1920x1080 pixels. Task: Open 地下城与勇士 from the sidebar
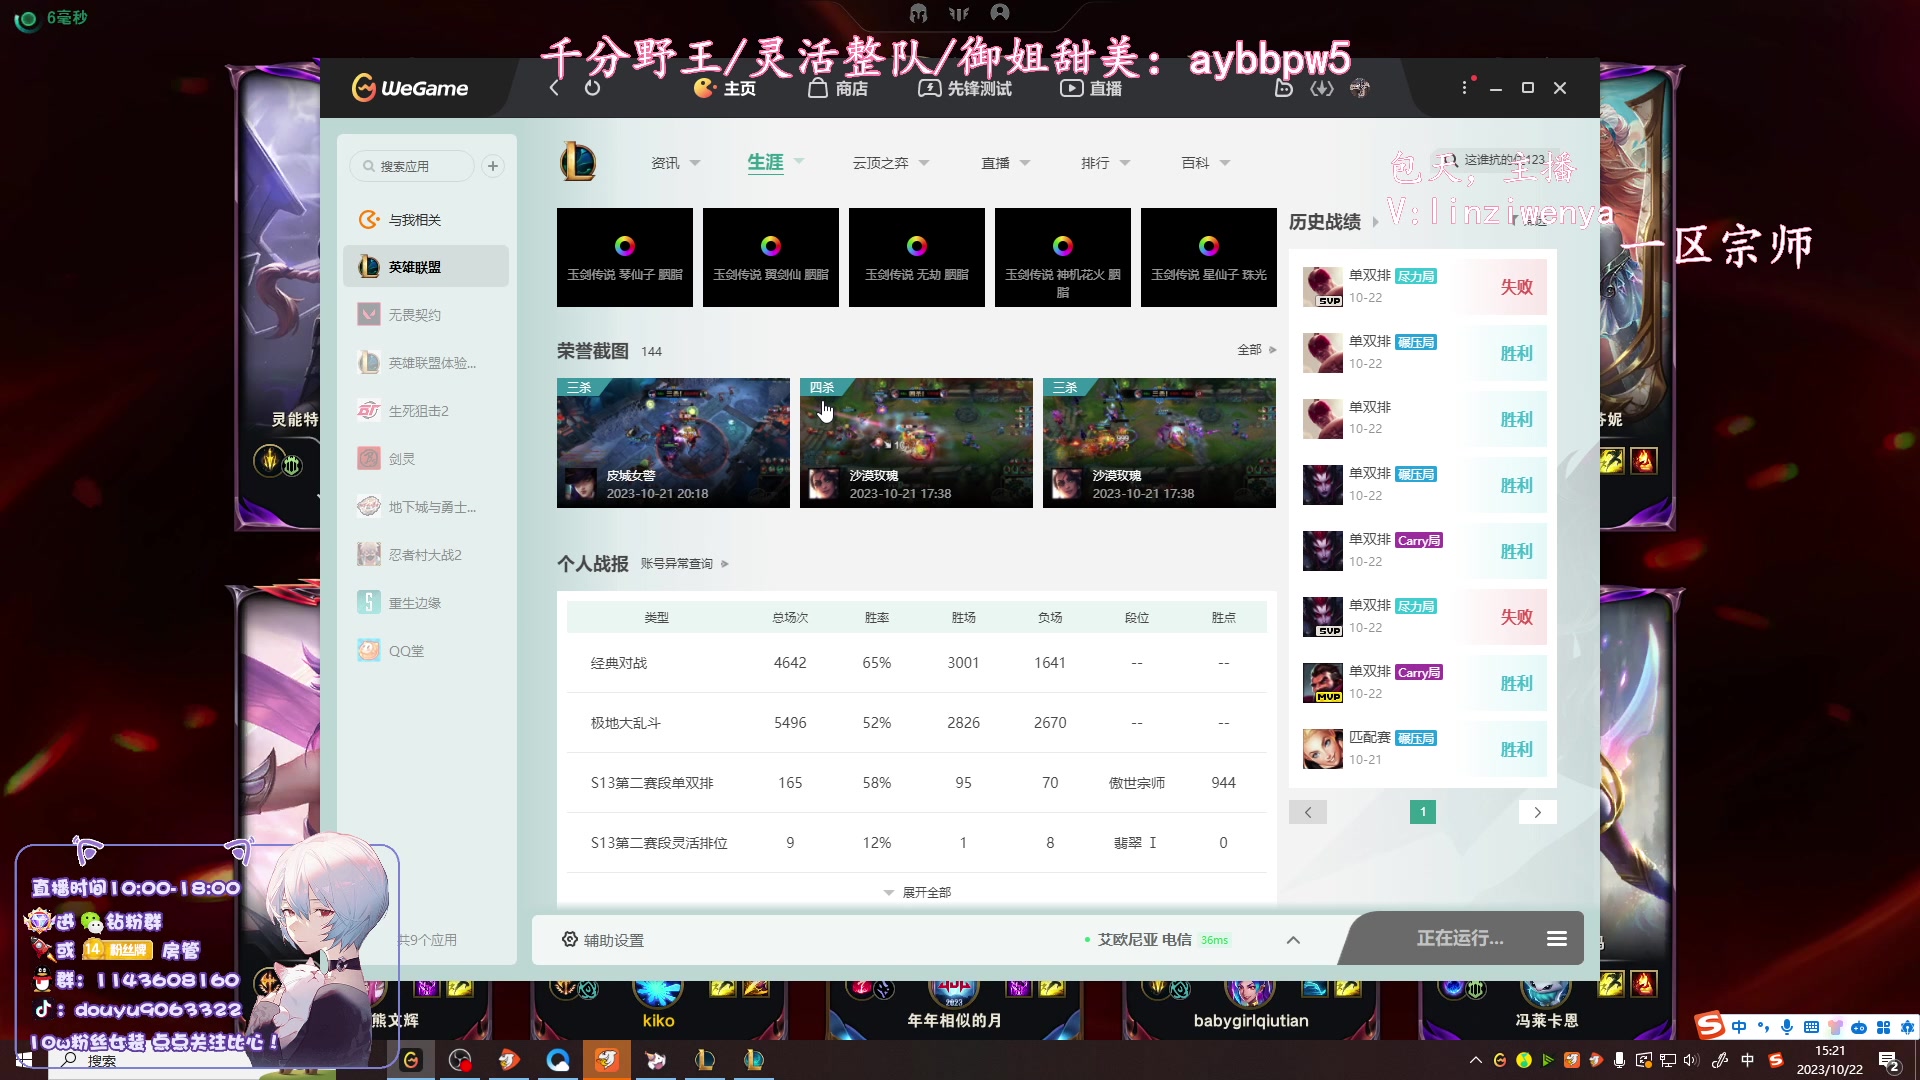click(420, 506)
